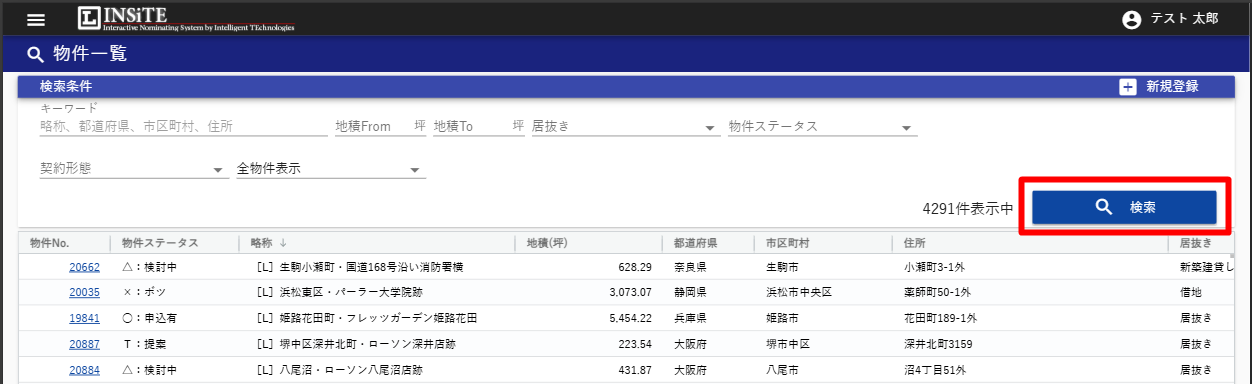Expand the 契約形態 dropdown
Image resolution: width=1252 pixels, height=384 pixels.
point(134,169)
